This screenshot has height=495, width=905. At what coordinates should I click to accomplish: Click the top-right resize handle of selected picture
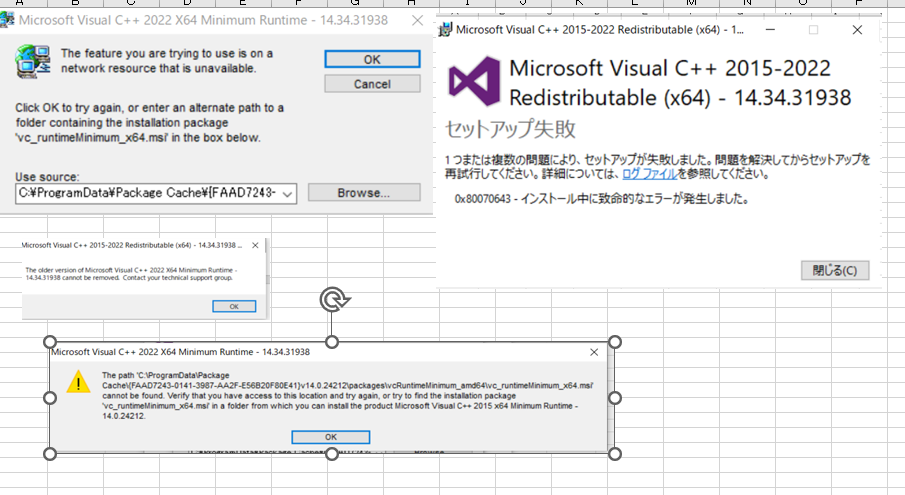[615, 342]
